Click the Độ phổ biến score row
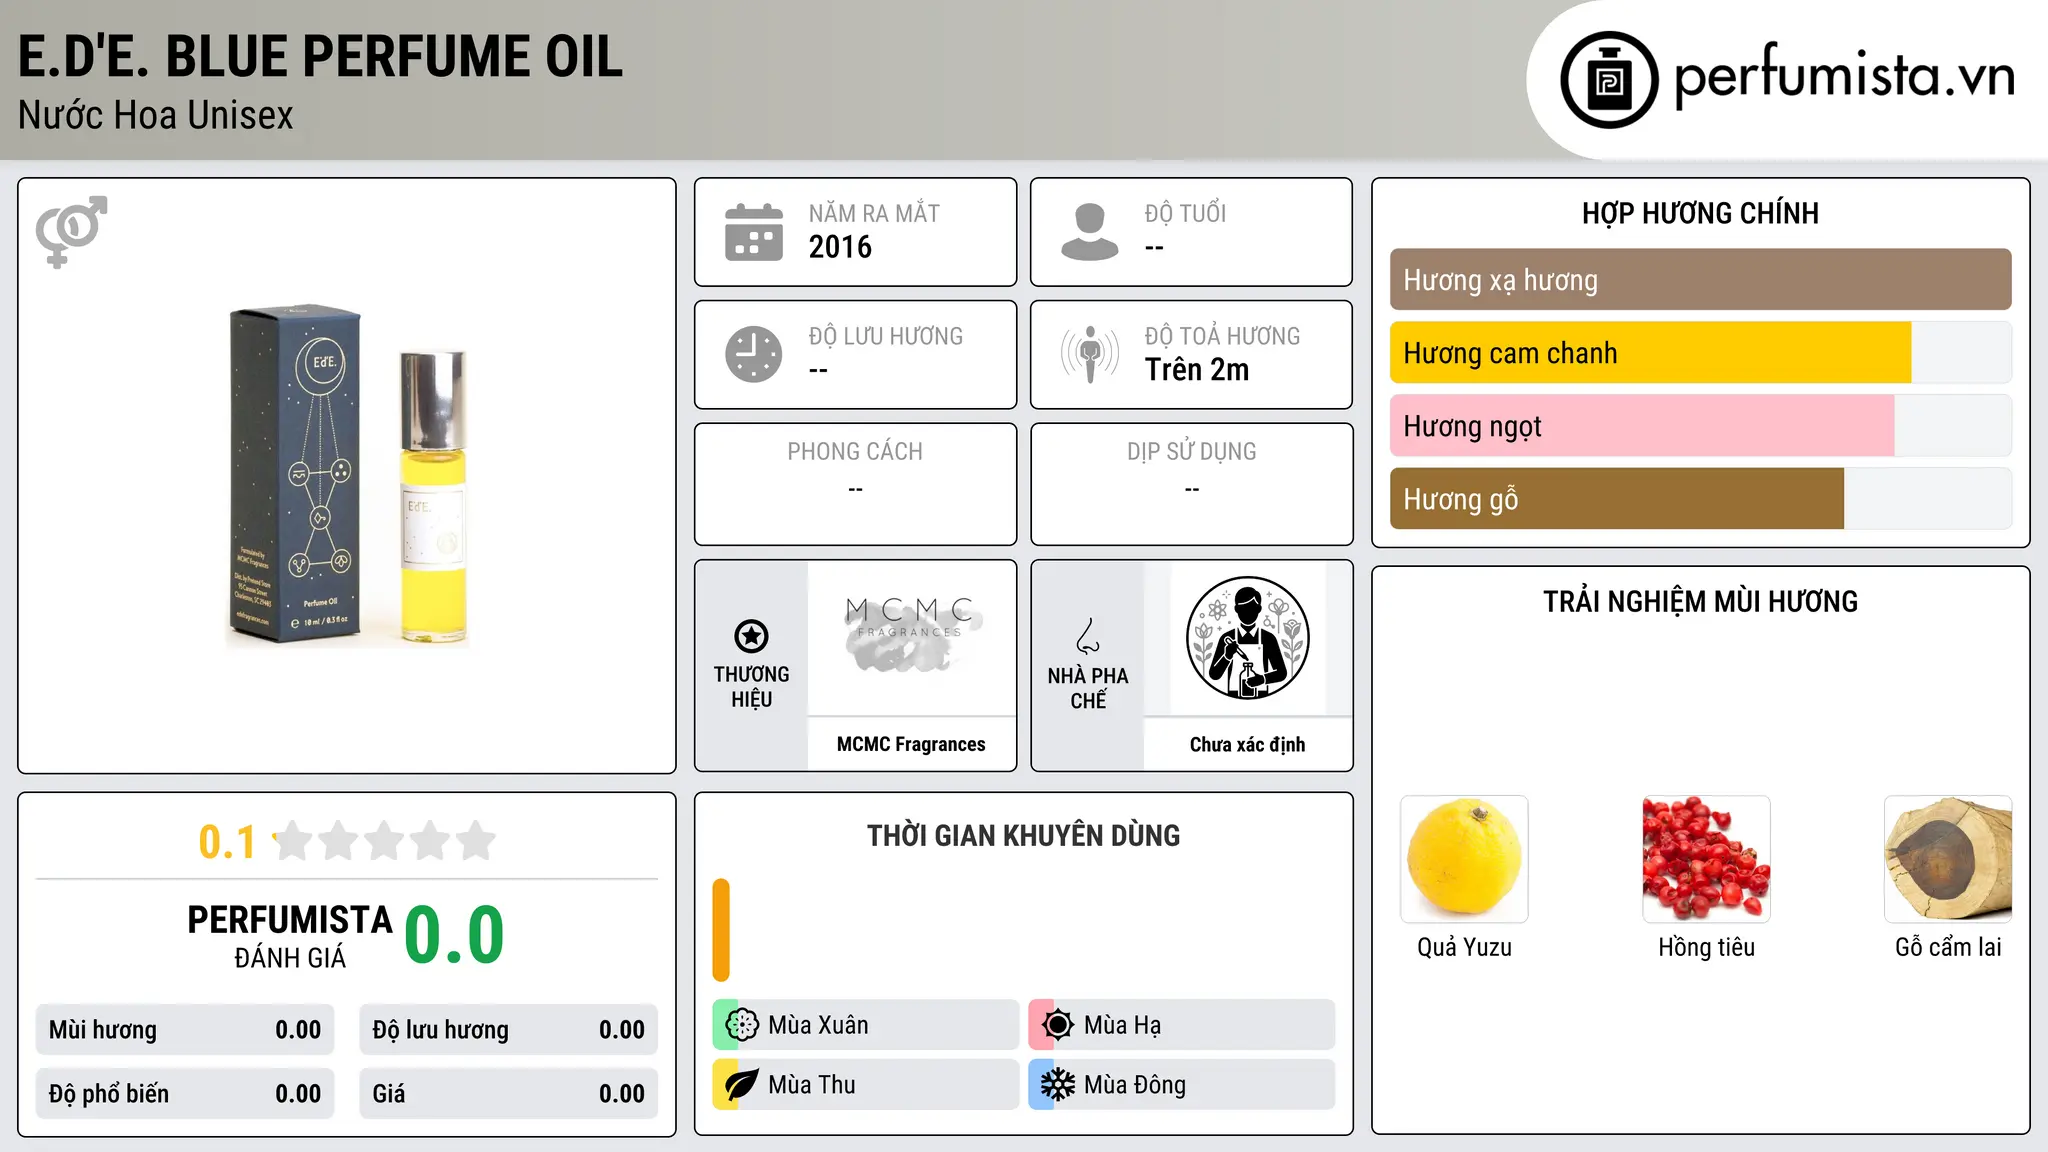2048x1152 pixels. (x=185, y=1094)
